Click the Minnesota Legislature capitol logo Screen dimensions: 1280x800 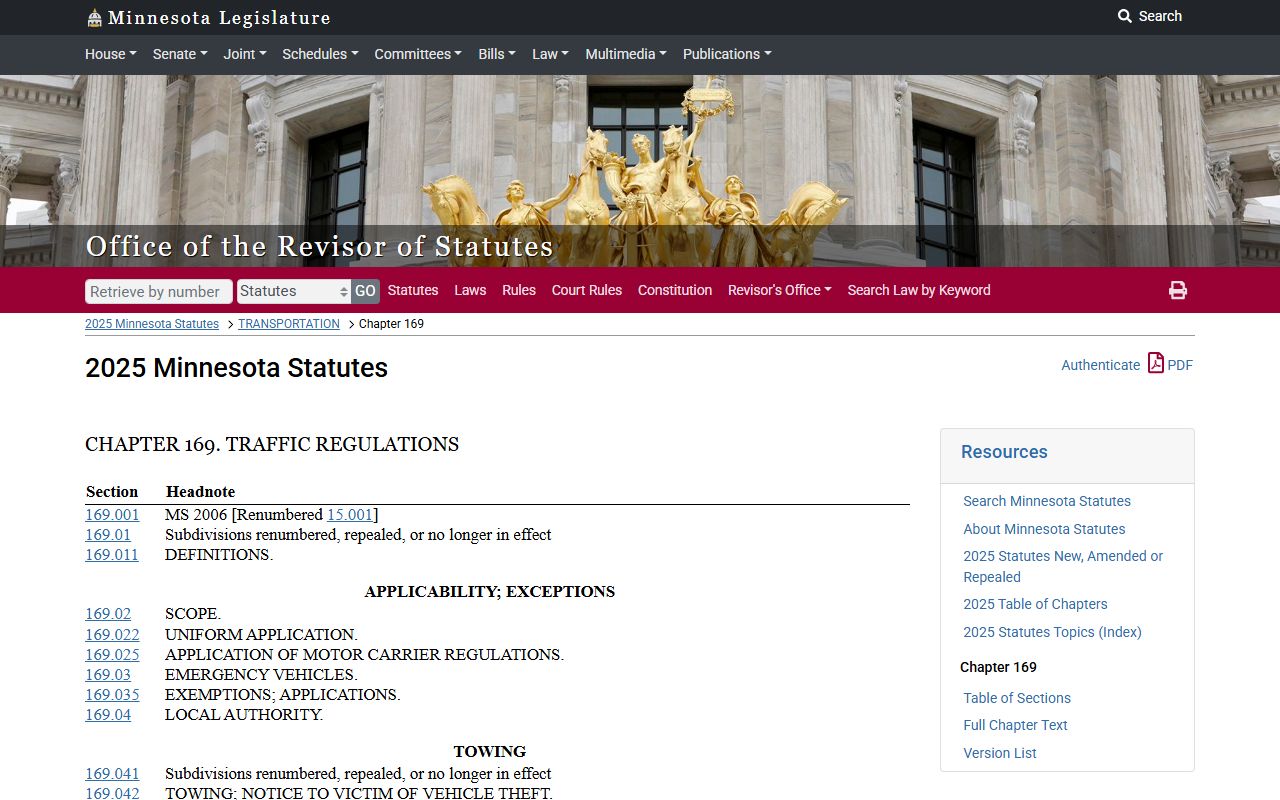coord(94,18)
